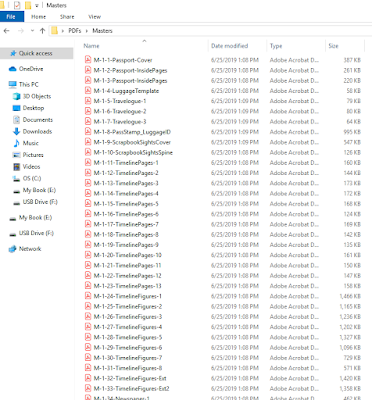Click the Forward navigation arrow

pyautogui.click(x=21, y=31)
